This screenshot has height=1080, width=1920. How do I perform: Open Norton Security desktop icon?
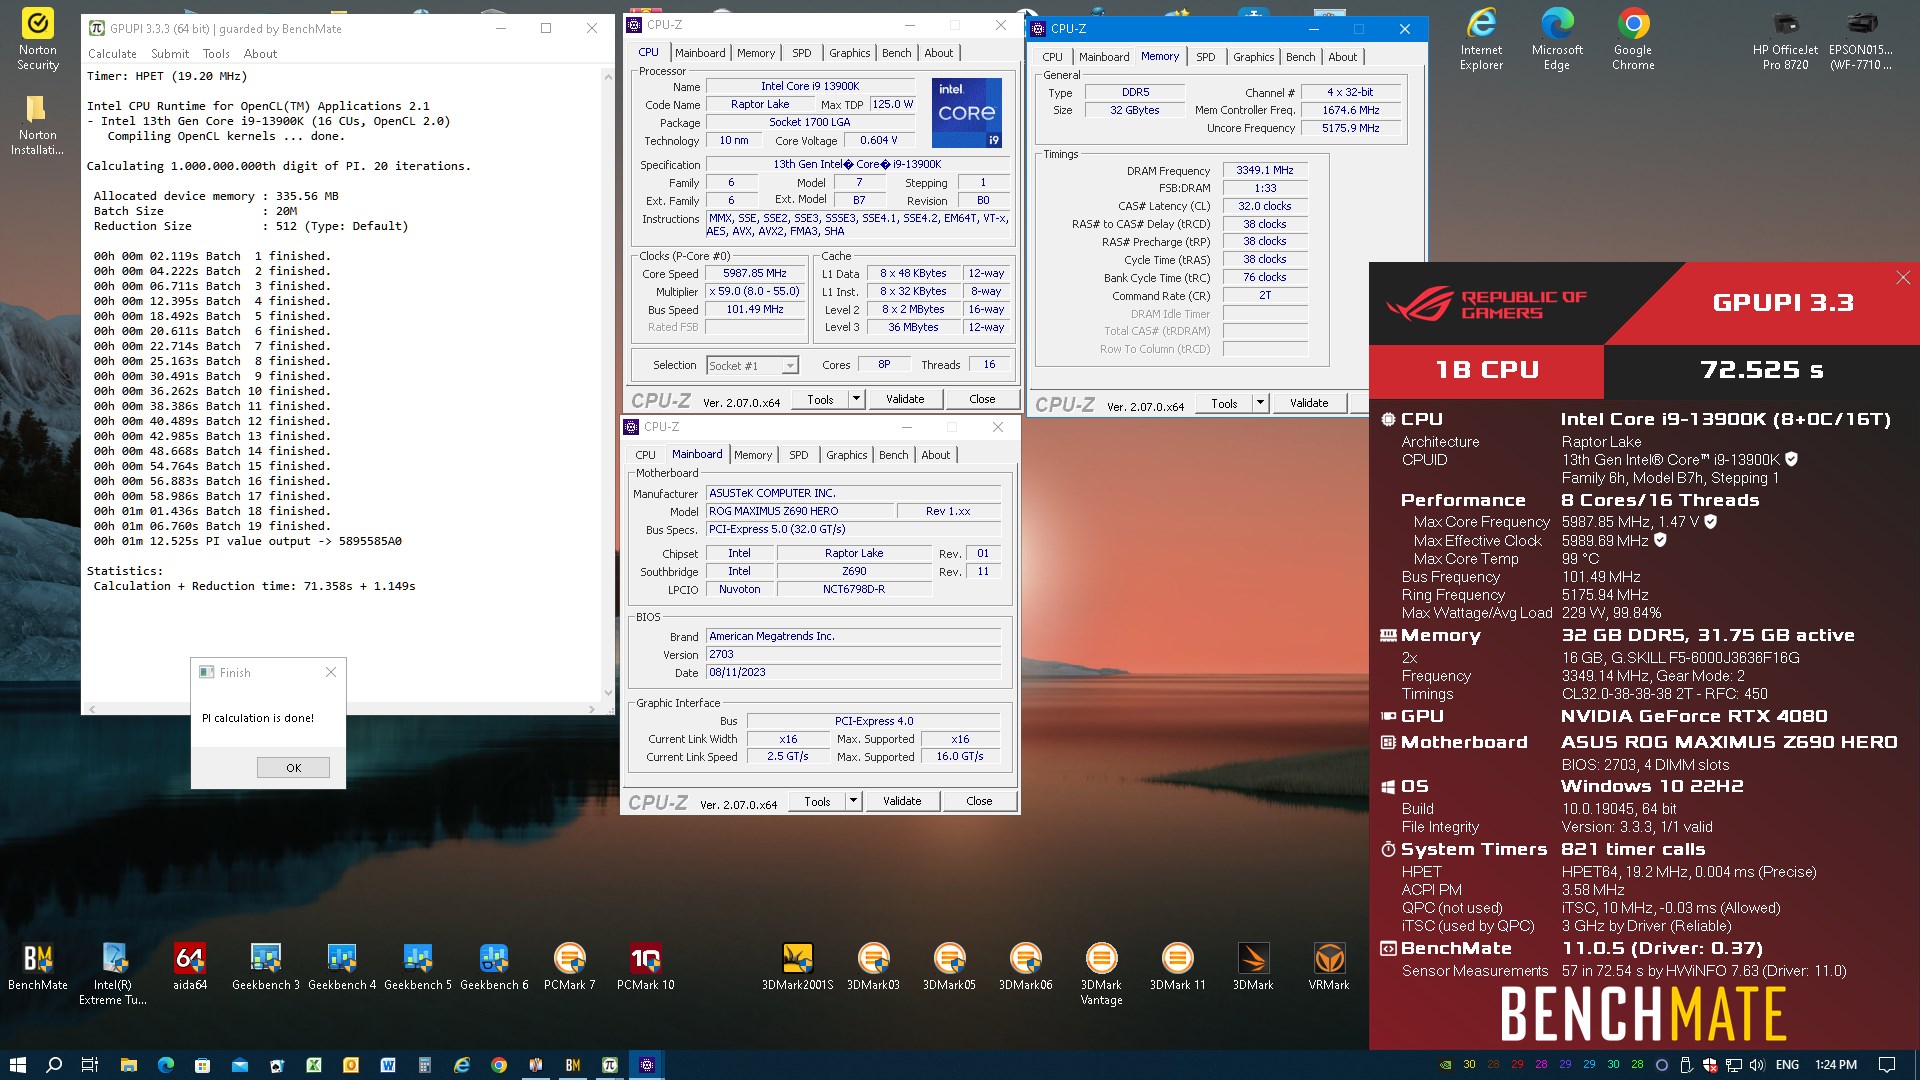[38, 40]
